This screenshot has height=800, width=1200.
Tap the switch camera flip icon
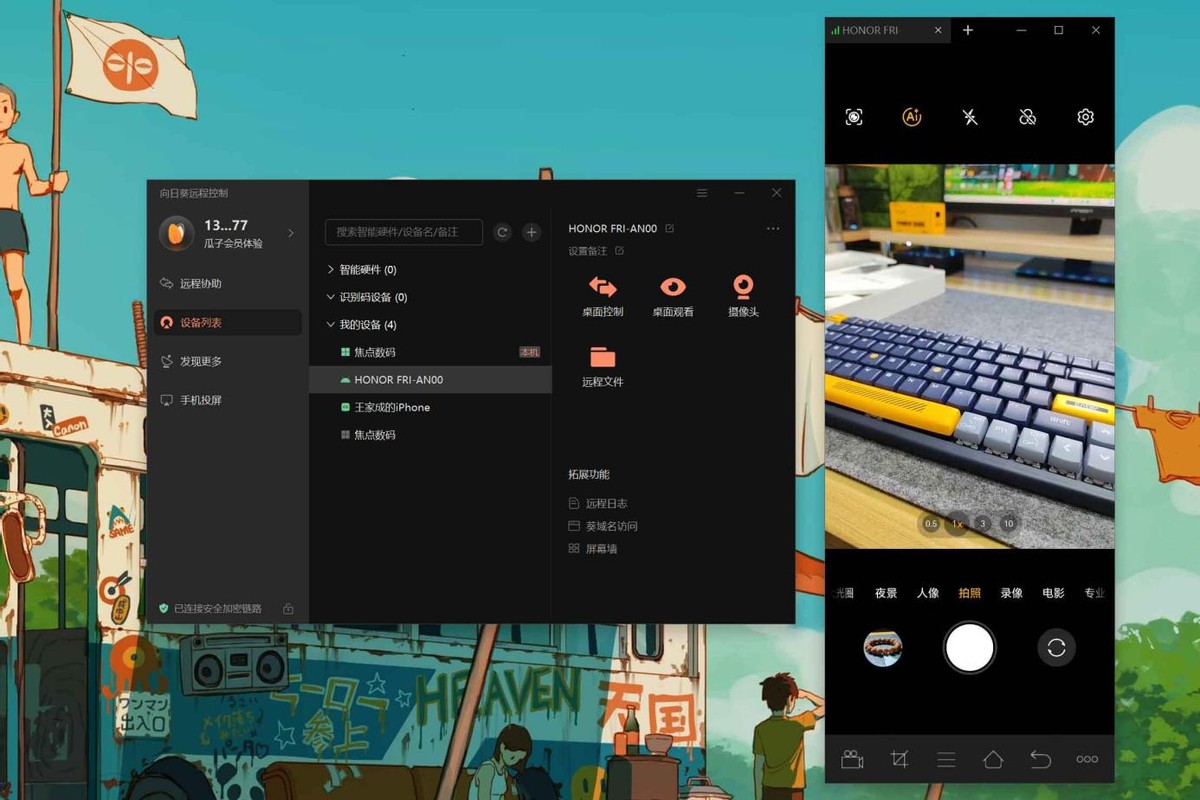[1056, 648]
